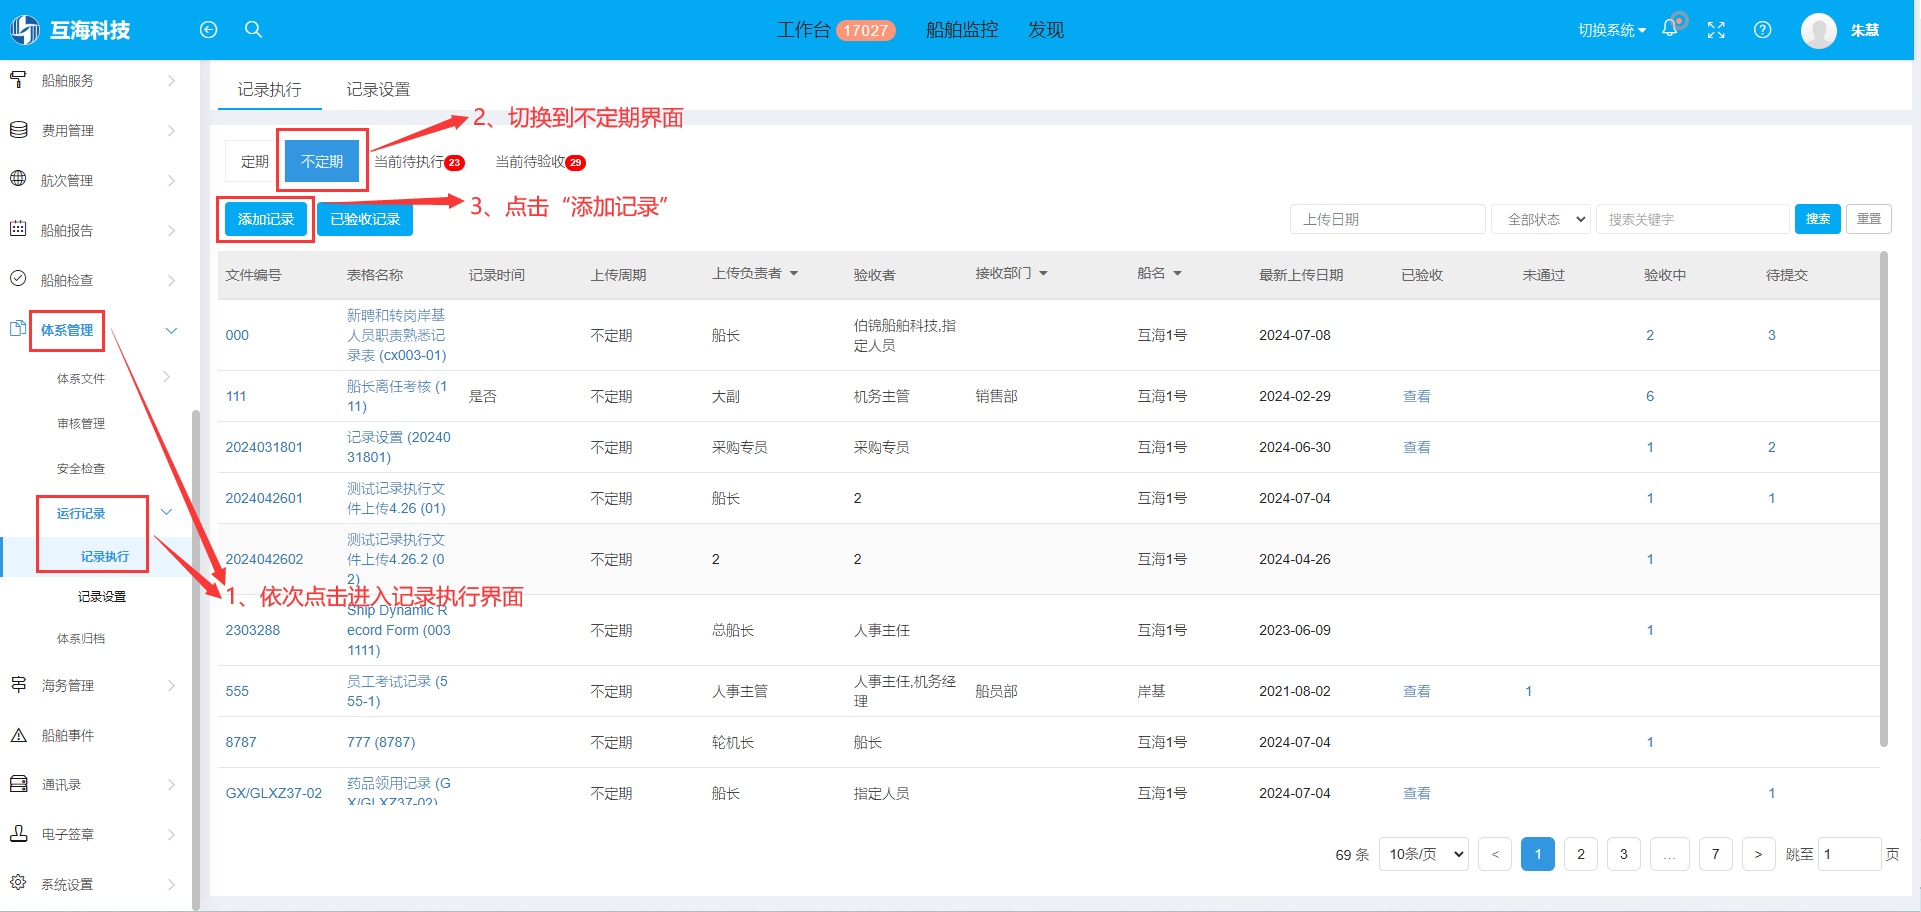This screenshot has height=912, width=1921.
Task: Open 审核管理 in the sidebar
Action: click(x=81, y=423)
